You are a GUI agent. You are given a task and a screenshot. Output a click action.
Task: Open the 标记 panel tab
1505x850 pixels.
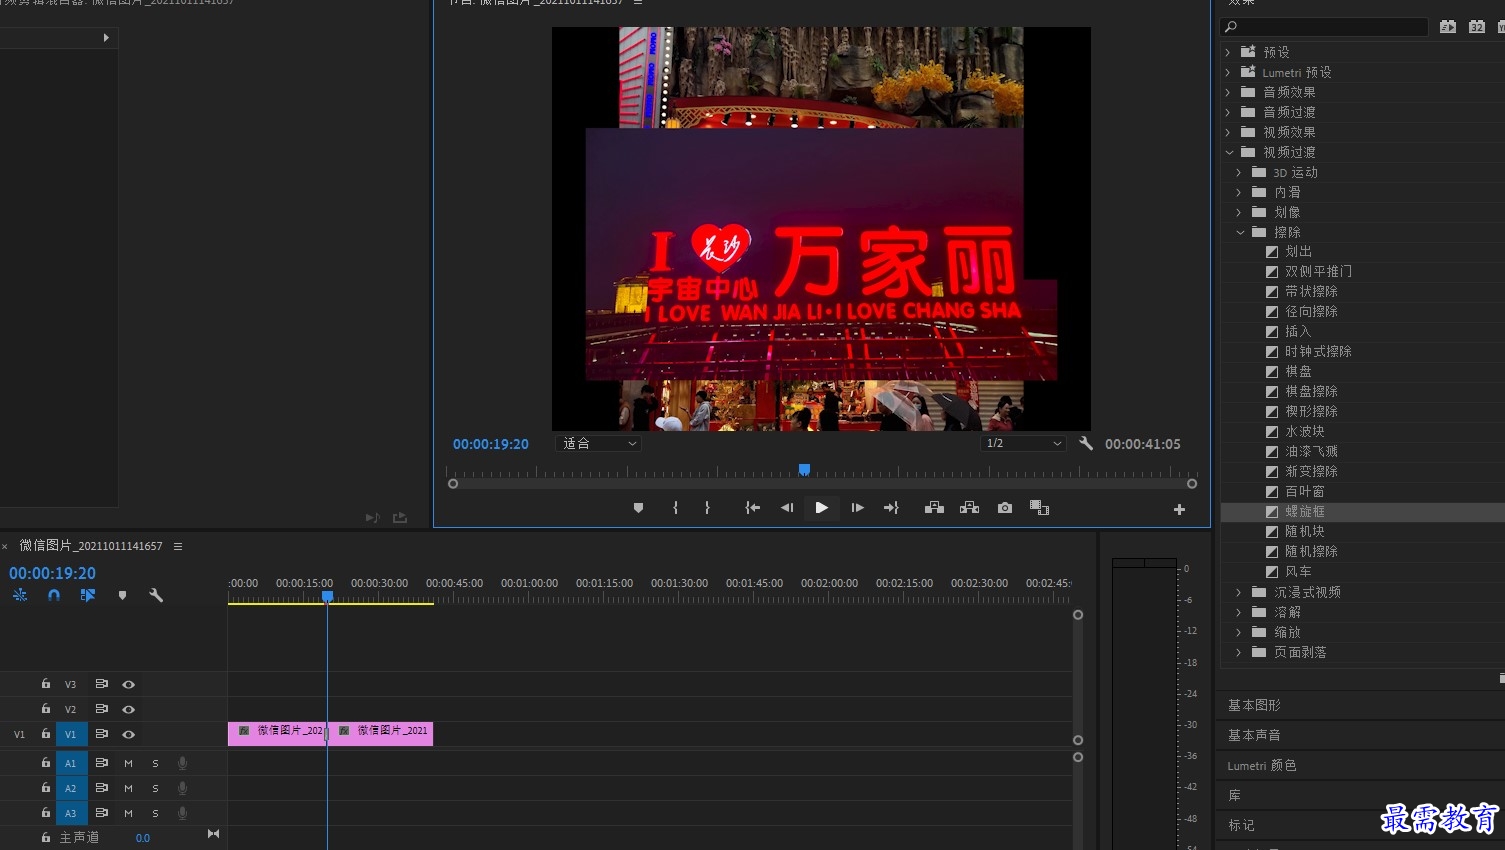click(x=1241, y=825)
